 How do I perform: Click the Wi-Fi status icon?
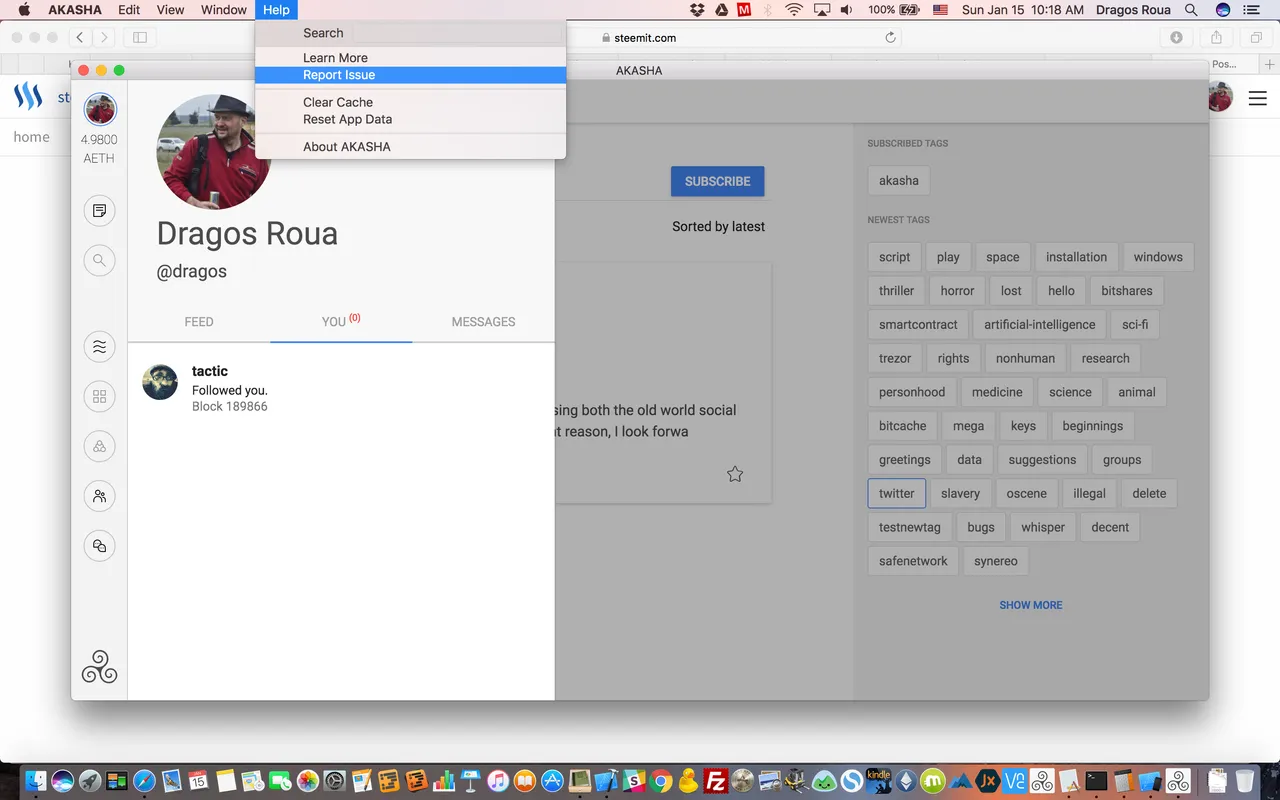click(794, 10)
